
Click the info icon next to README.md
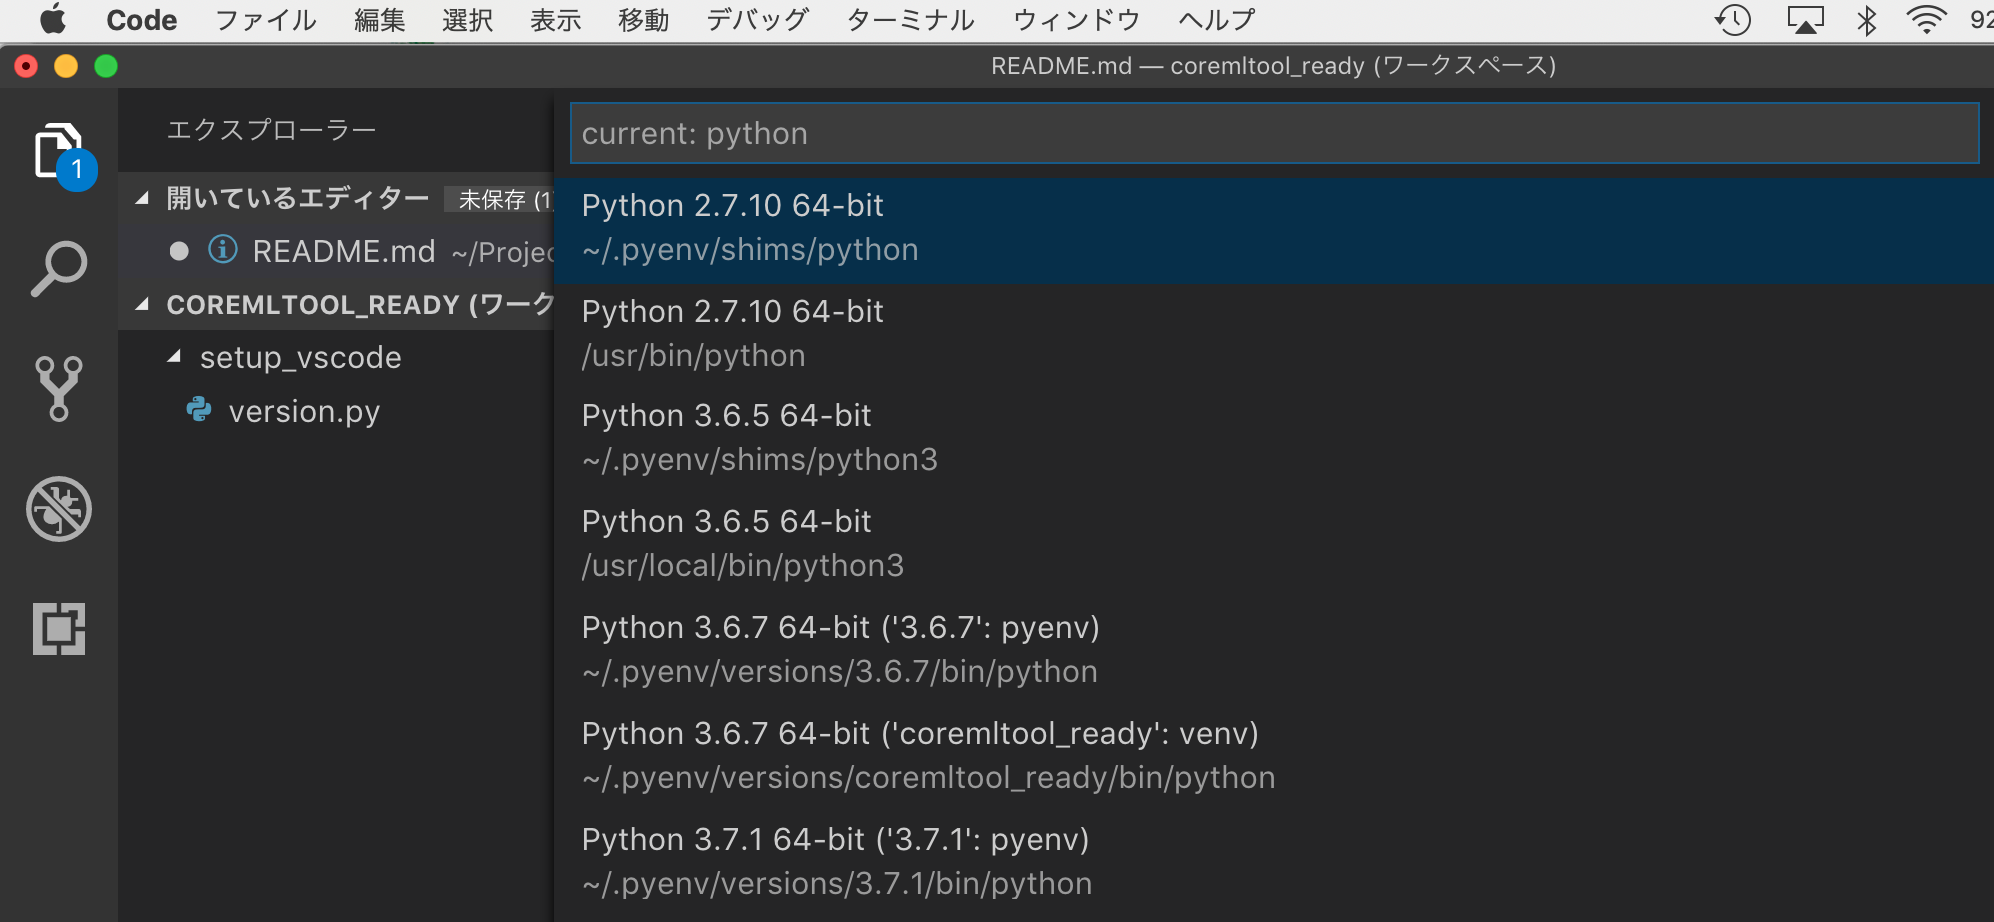[223, 249]
